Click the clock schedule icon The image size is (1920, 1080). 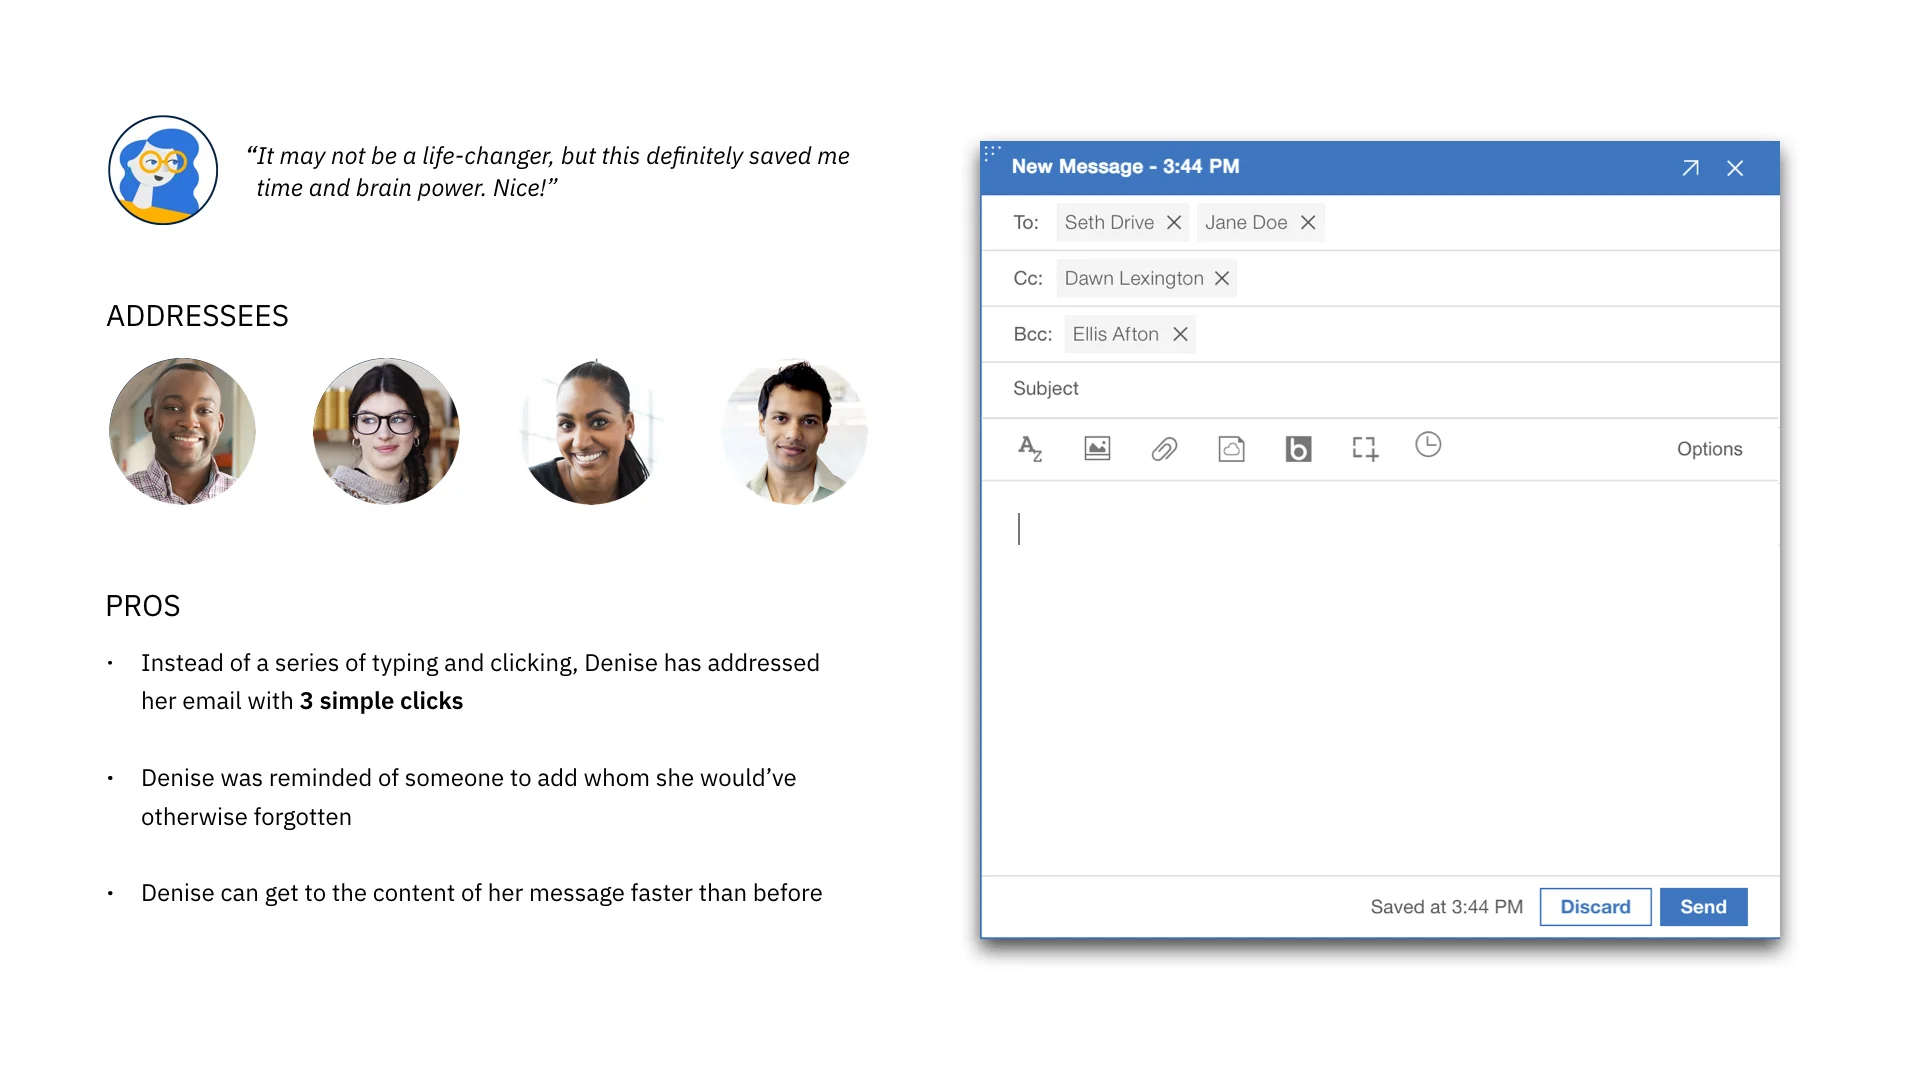pyautogui.click(x=1428, y=445)
